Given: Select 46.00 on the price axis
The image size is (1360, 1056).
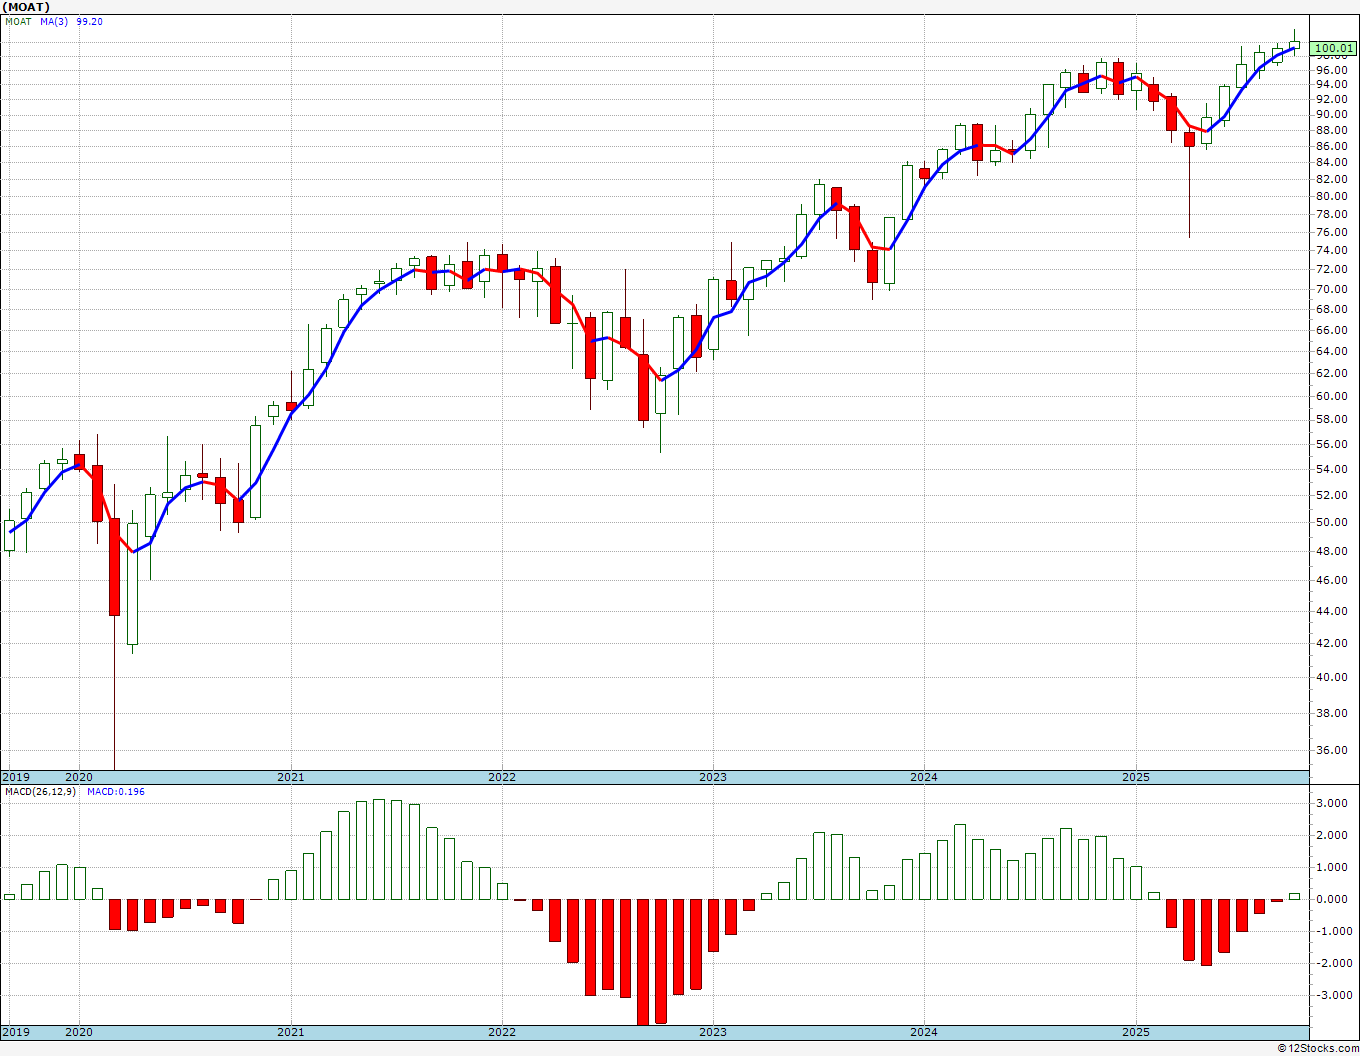Looking at the screenshot, I should pyautogui.click(x=1330, y=581).
